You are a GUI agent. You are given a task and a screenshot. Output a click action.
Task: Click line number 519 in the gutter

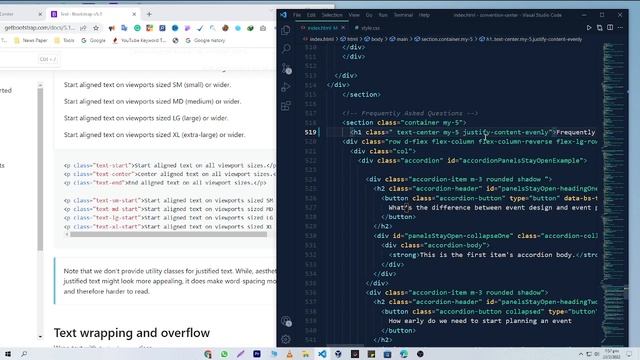coord(310,132)
